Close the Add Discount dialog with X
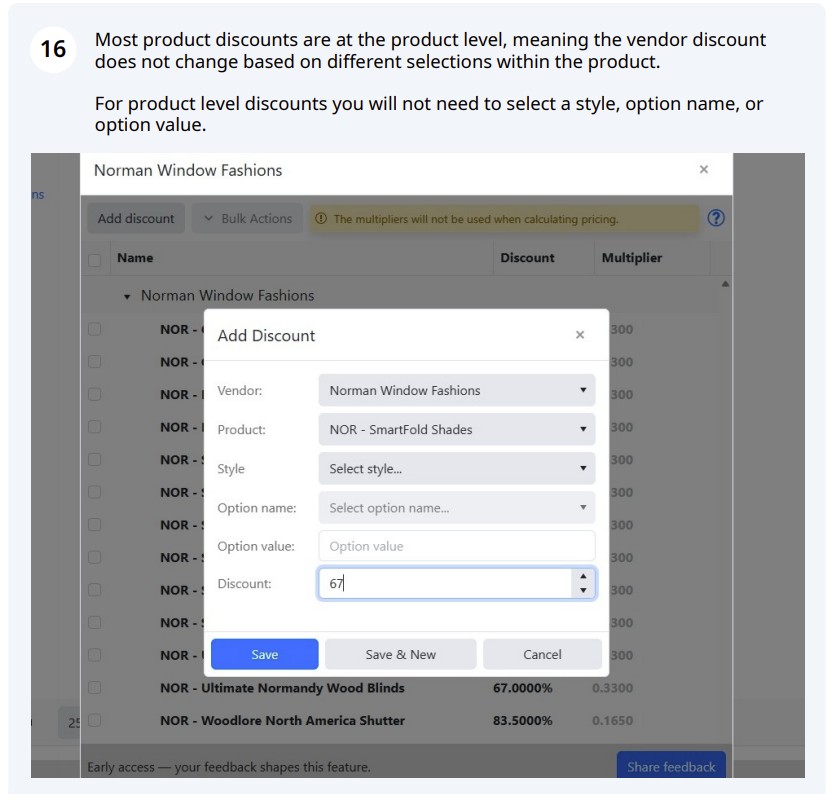 point(580,335)
